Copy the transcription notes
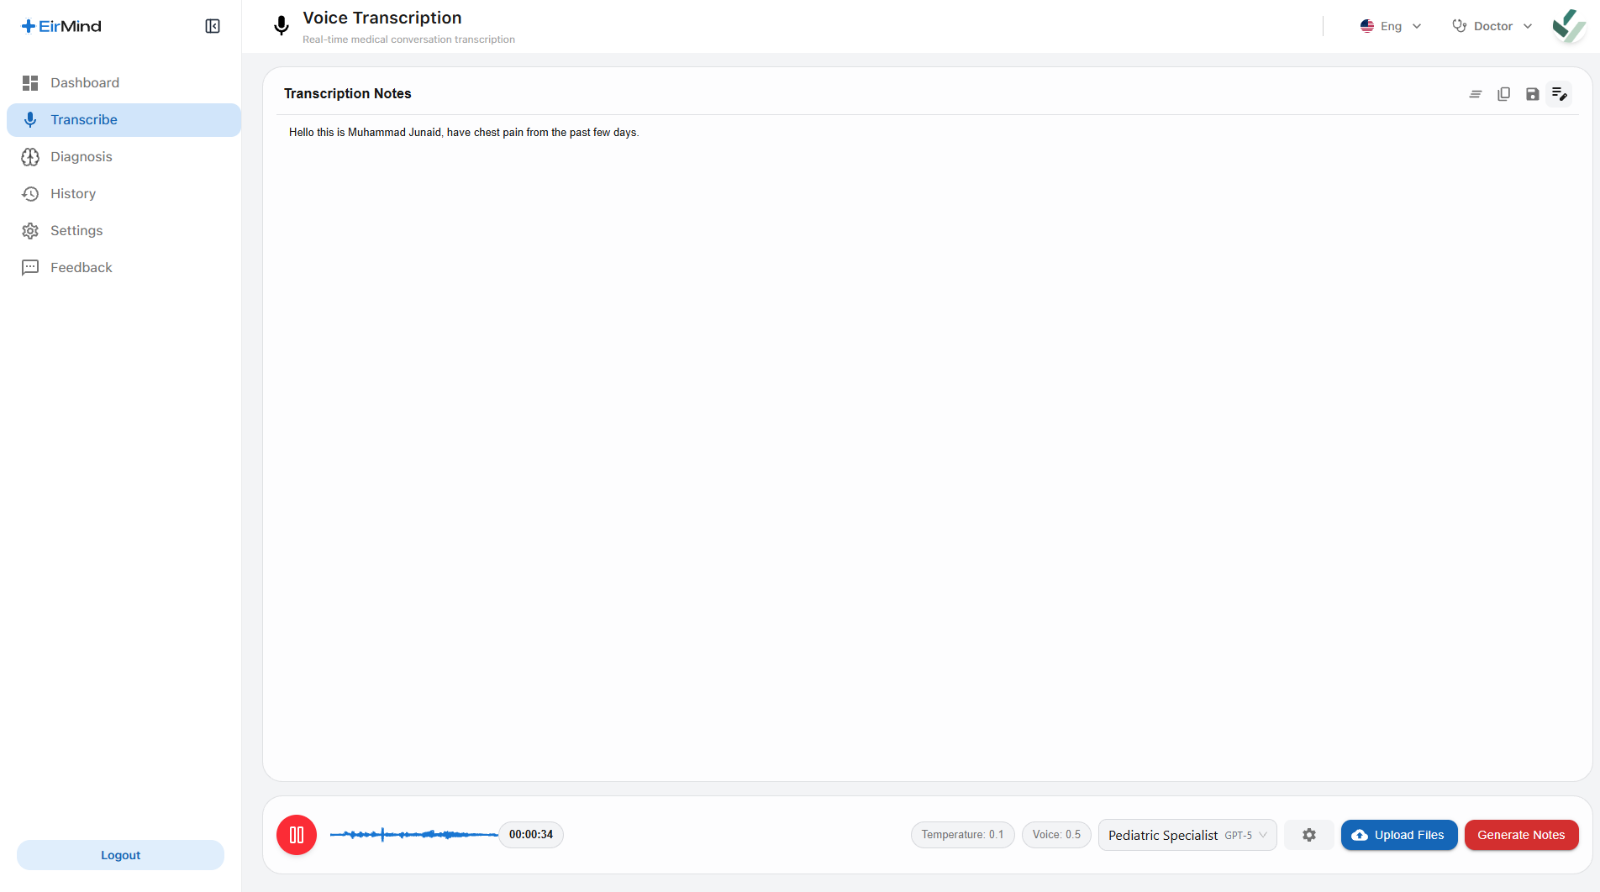Image resolution: width=1600 pixels, height=892 pixels. (x=1503, y=94)
